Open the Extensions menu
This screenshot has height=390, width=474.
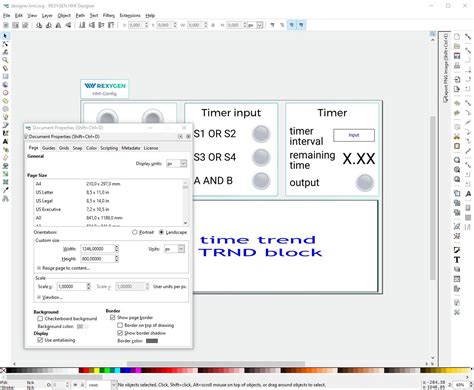130,15
